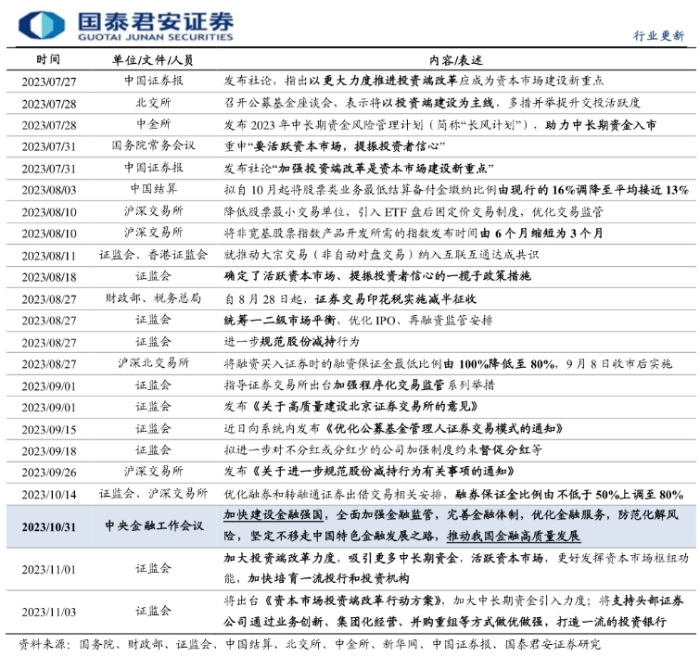
Task: Click the text 证券交易印花税实施减半征收
Action: point(396,299)
